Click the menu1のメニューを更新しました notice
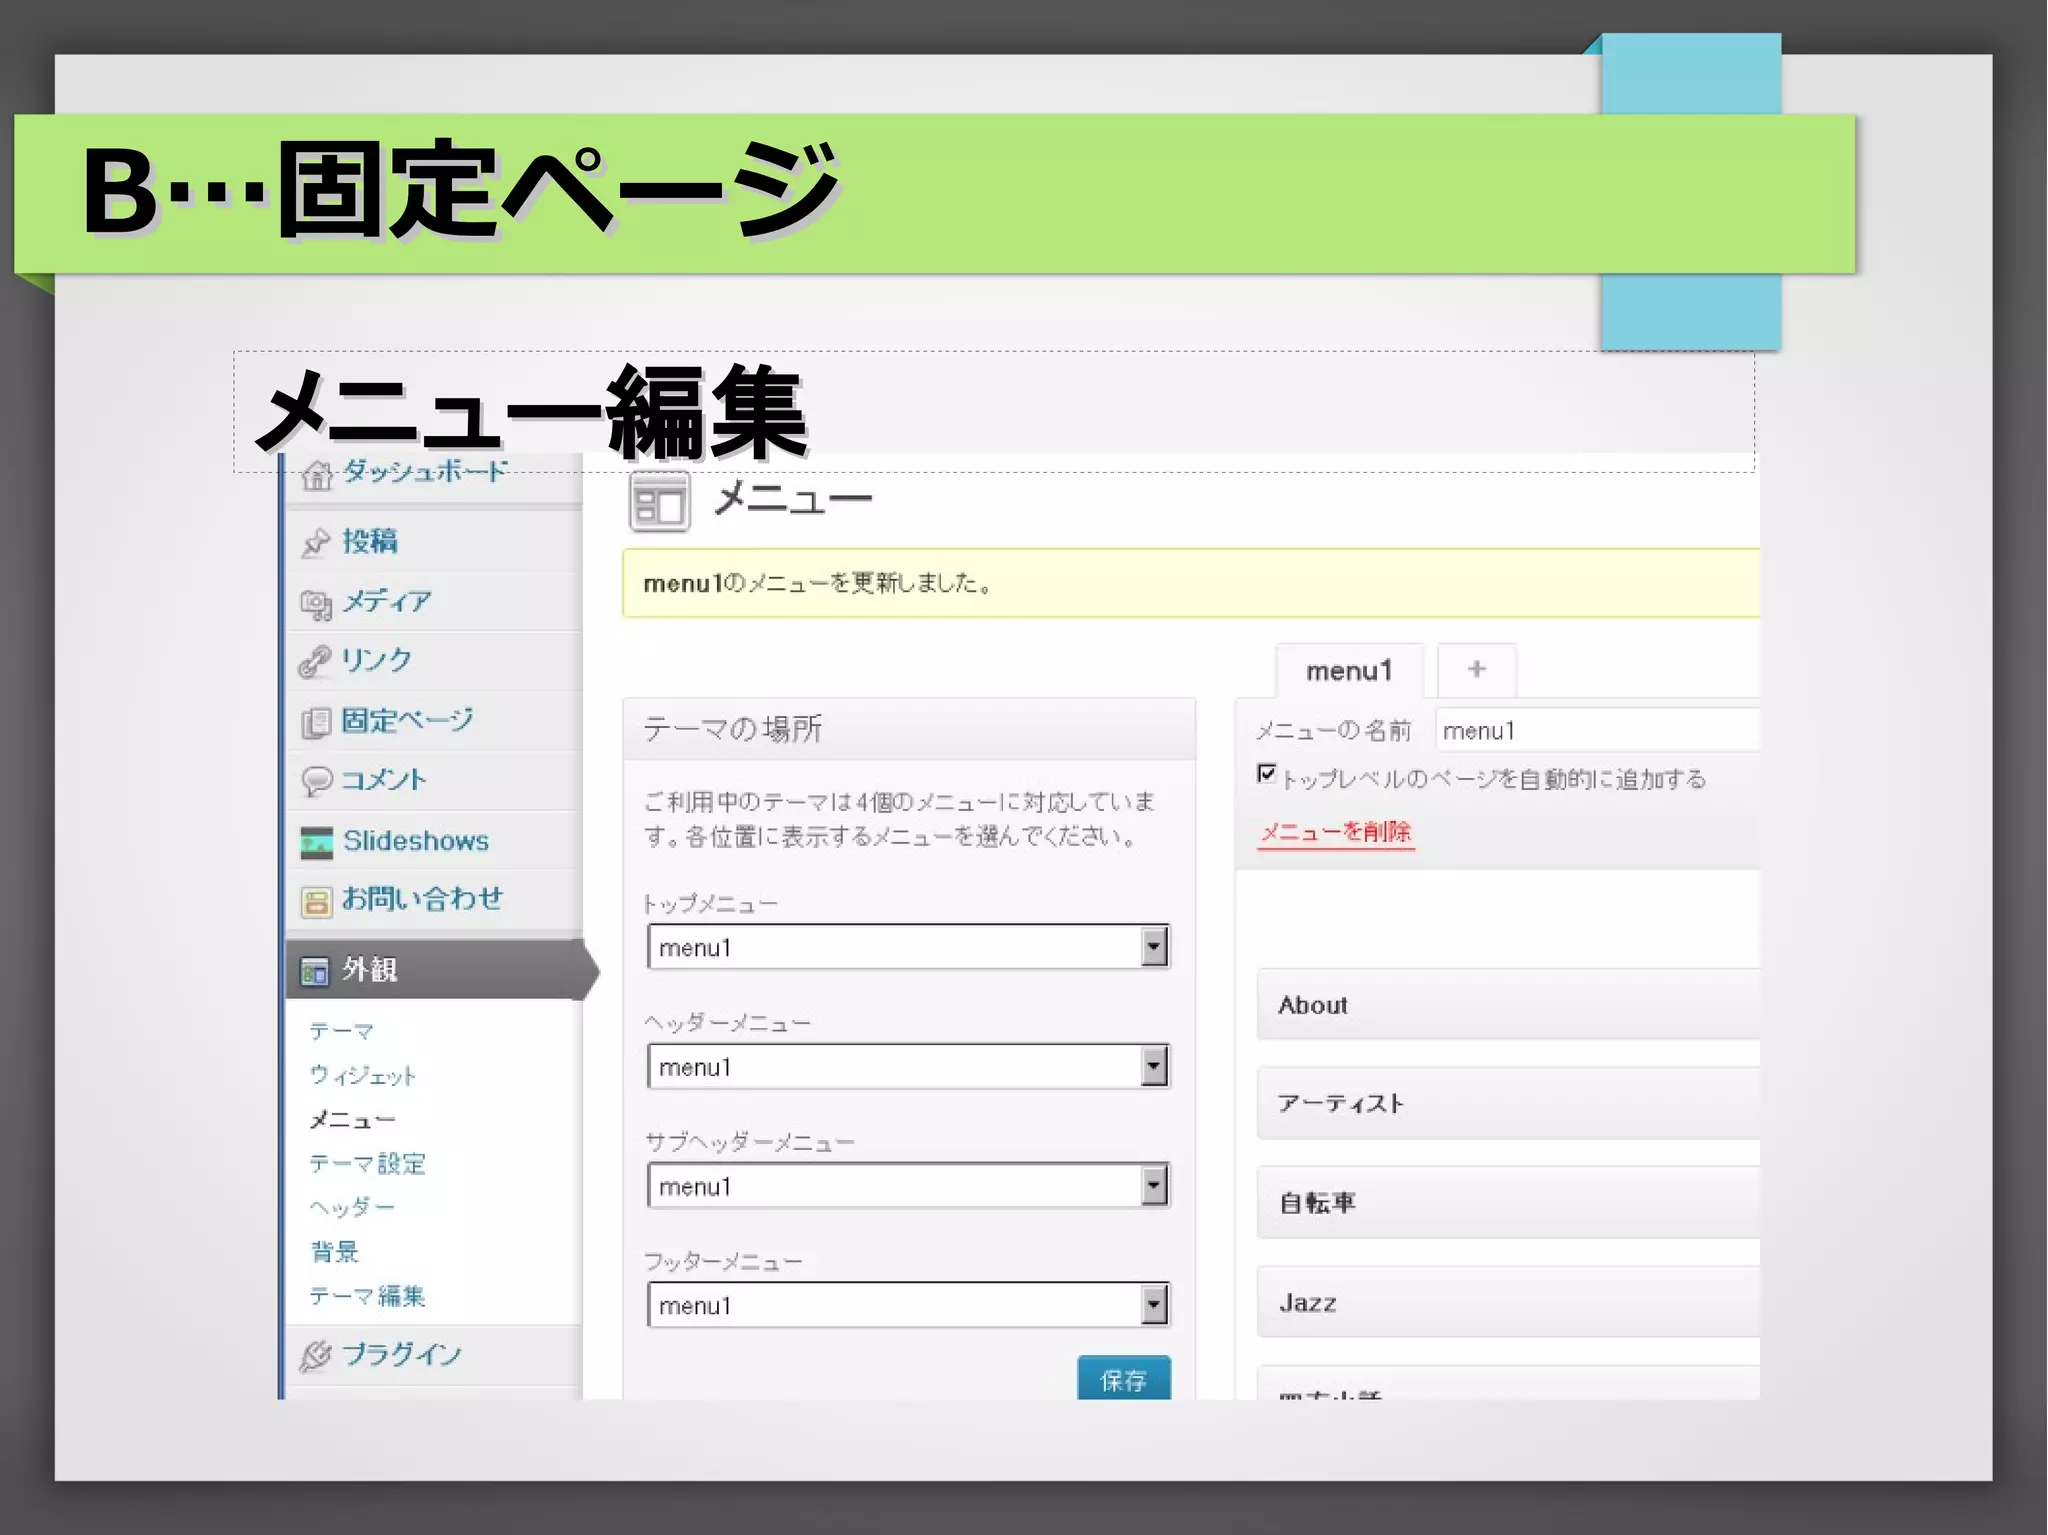 click(x=1190, y=583)
